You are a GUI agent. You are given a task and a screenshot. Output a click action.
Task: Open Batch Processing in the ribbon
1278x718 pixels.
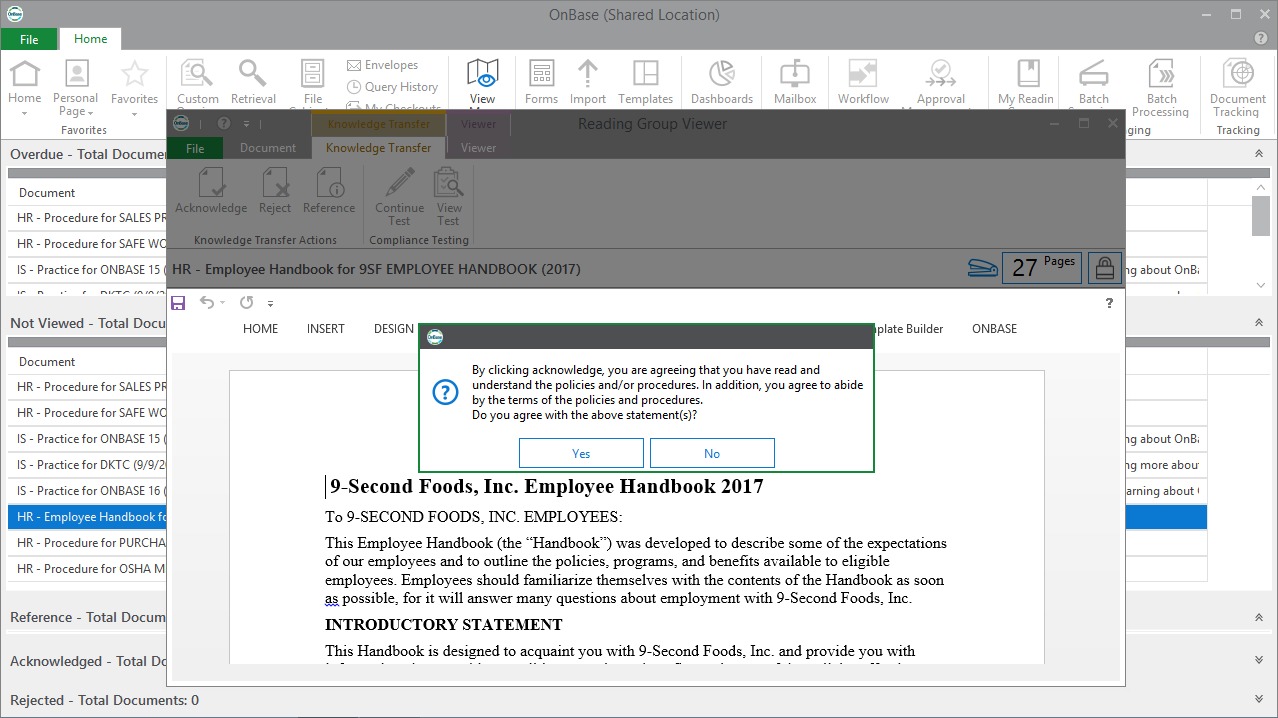(1161, 88)
